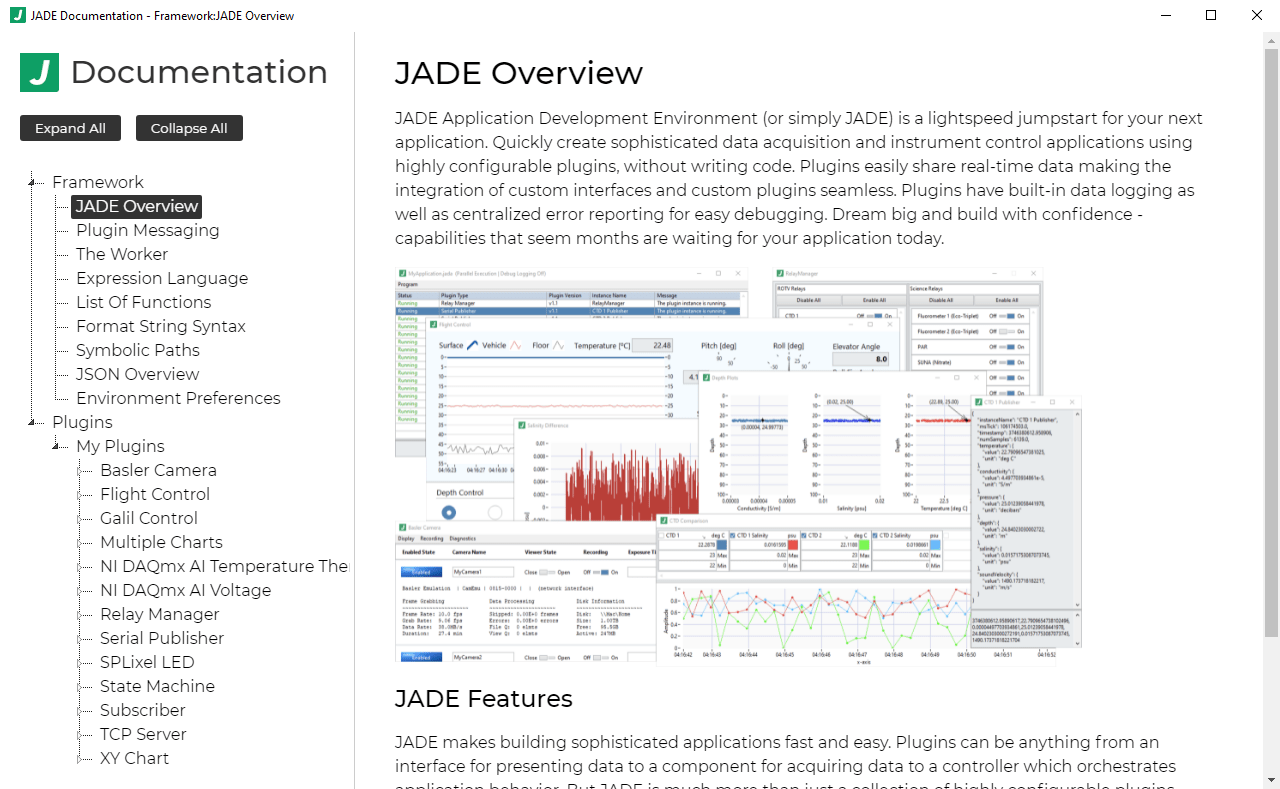
Task: Collapse the My Plugins branch
Action: coord(58,446)
